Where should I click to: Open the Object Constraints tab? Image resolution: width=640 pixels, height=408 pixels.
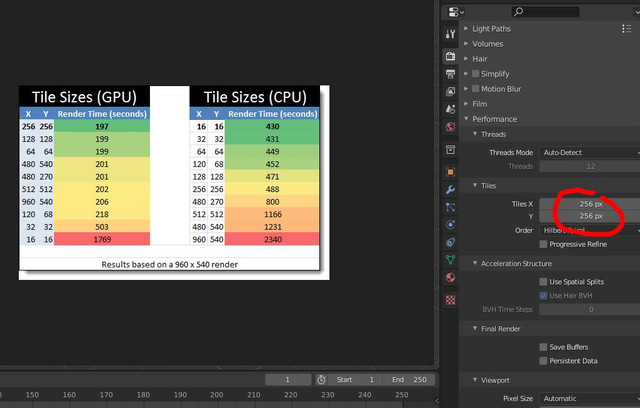(x=450, y=242)
